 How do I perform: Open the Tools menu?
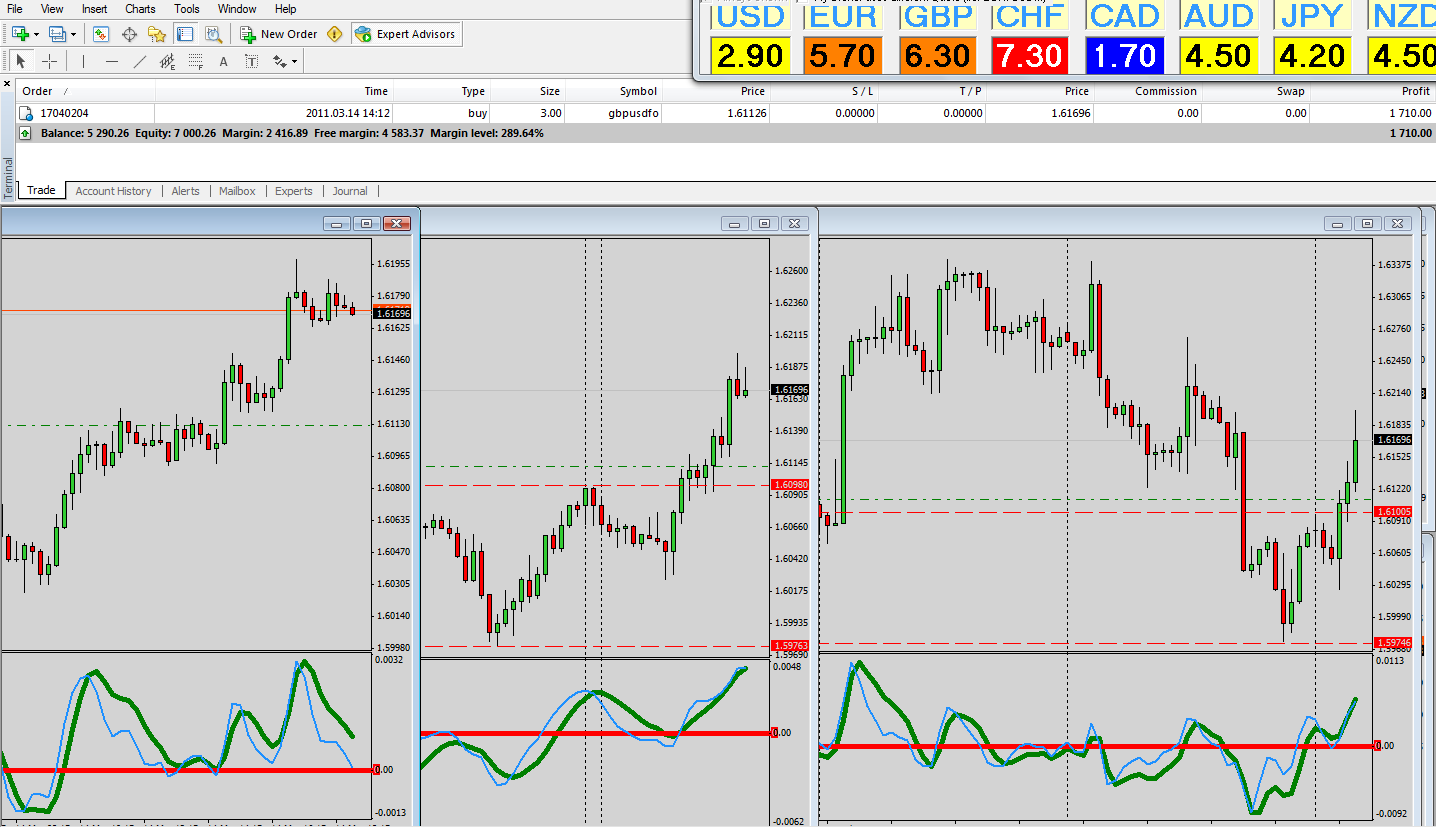coord(187,9)
